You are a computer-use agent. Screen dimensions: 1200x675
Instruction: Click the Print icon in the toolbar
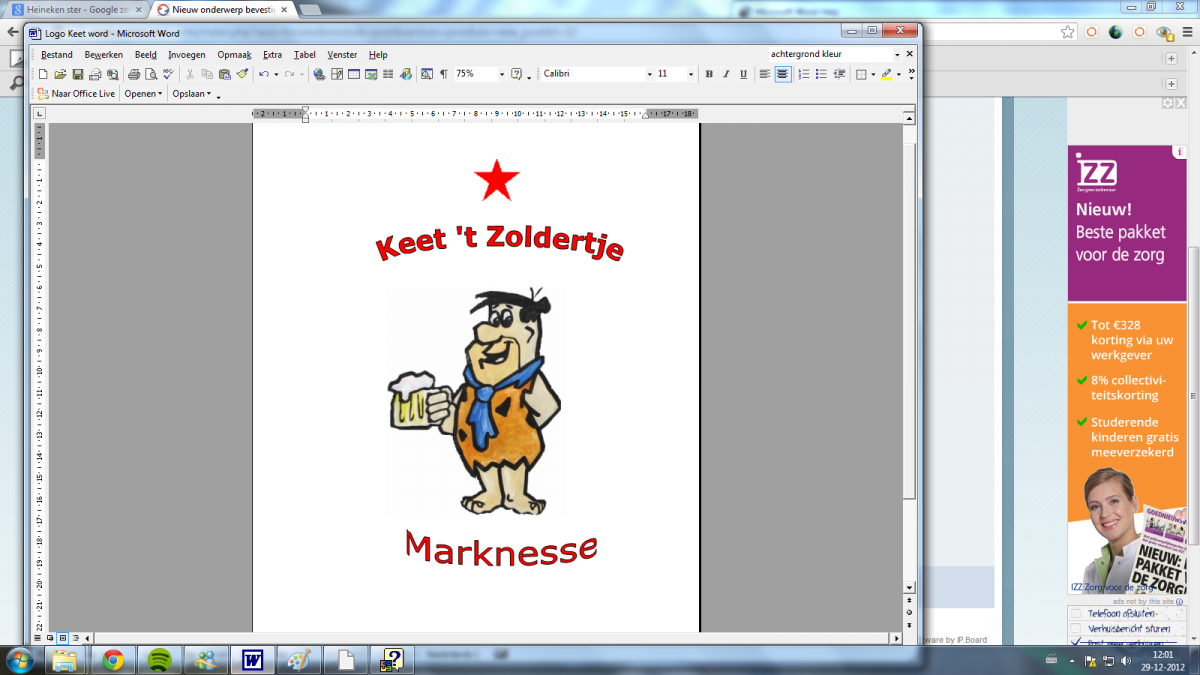click(134, 74)
